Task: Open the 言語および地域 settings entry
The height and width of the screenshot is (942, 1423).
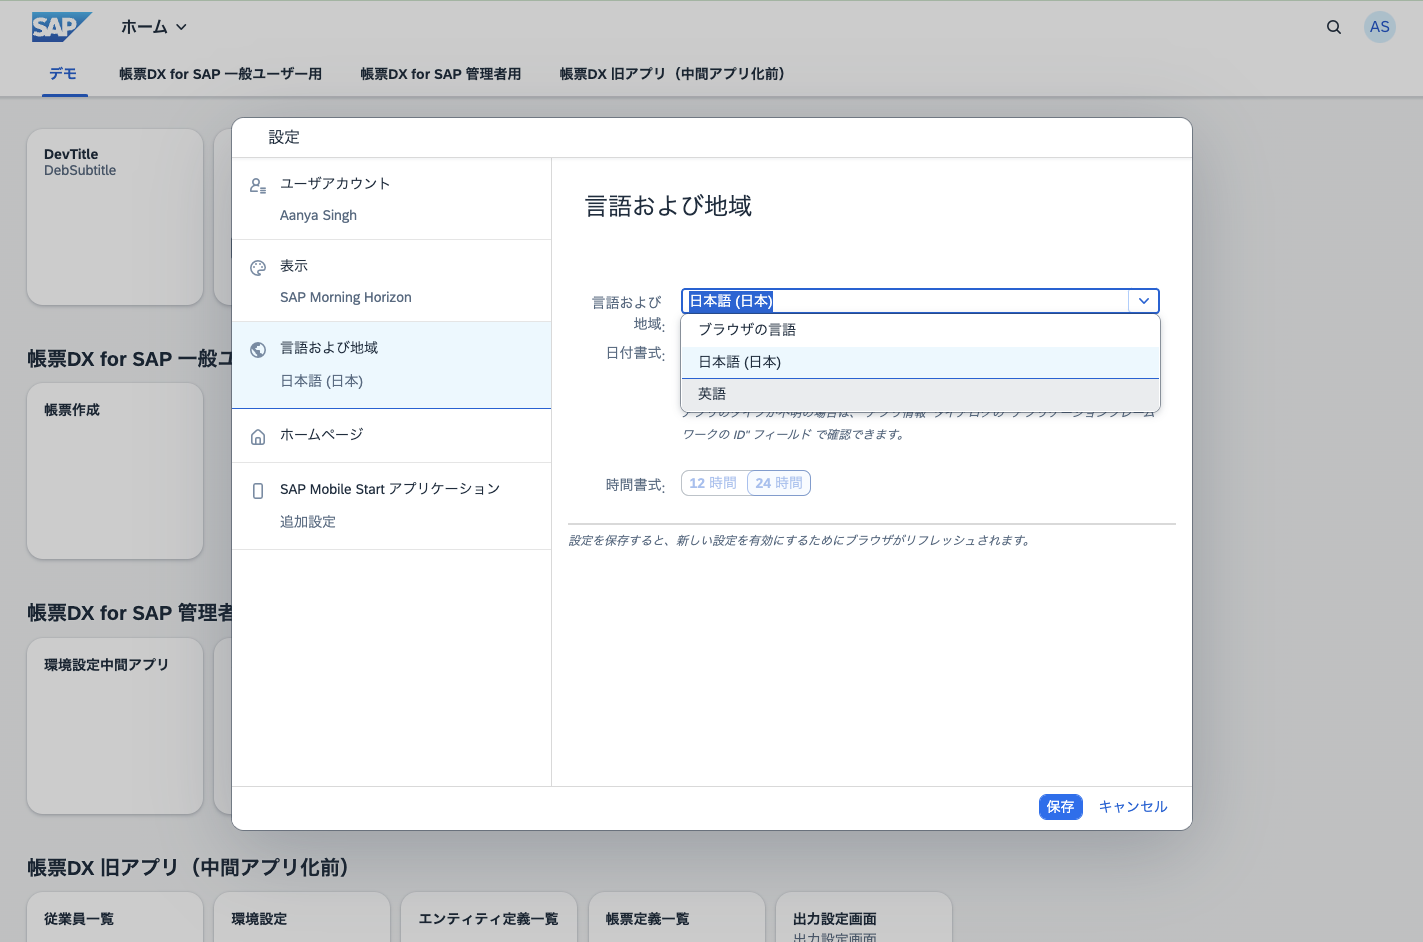Action: pyautogui.click(x=392, y=365)
